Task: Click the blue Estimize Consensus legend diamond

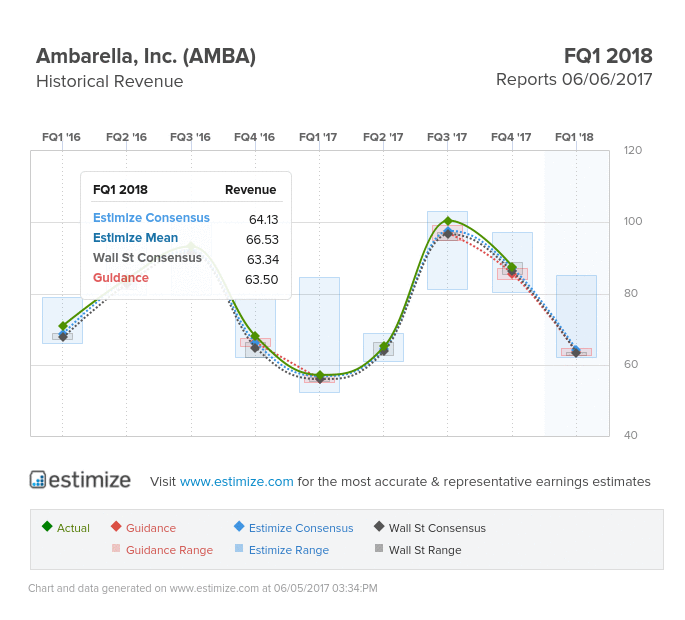Action: point(239,526)
